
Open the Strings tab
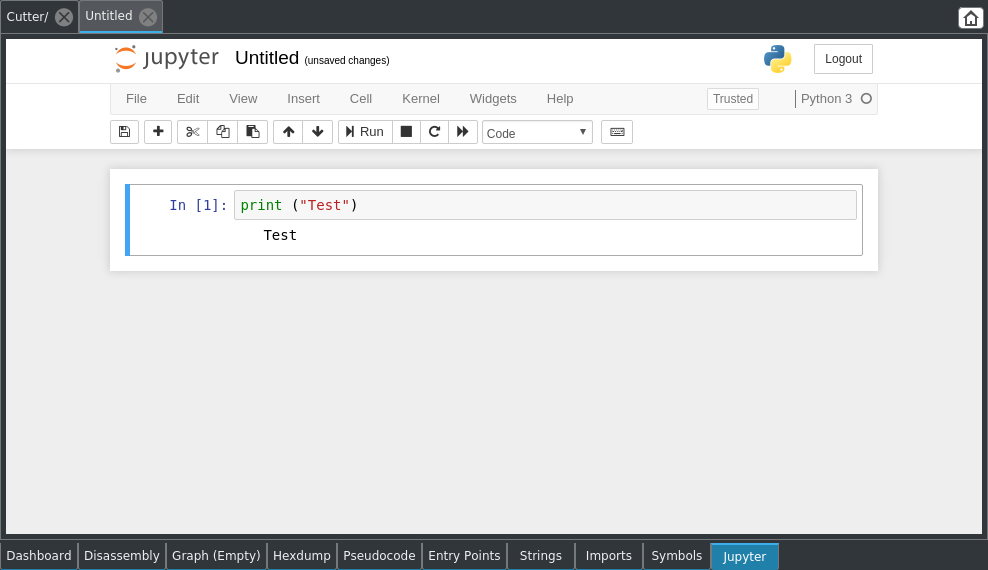[x=541, y=556]
